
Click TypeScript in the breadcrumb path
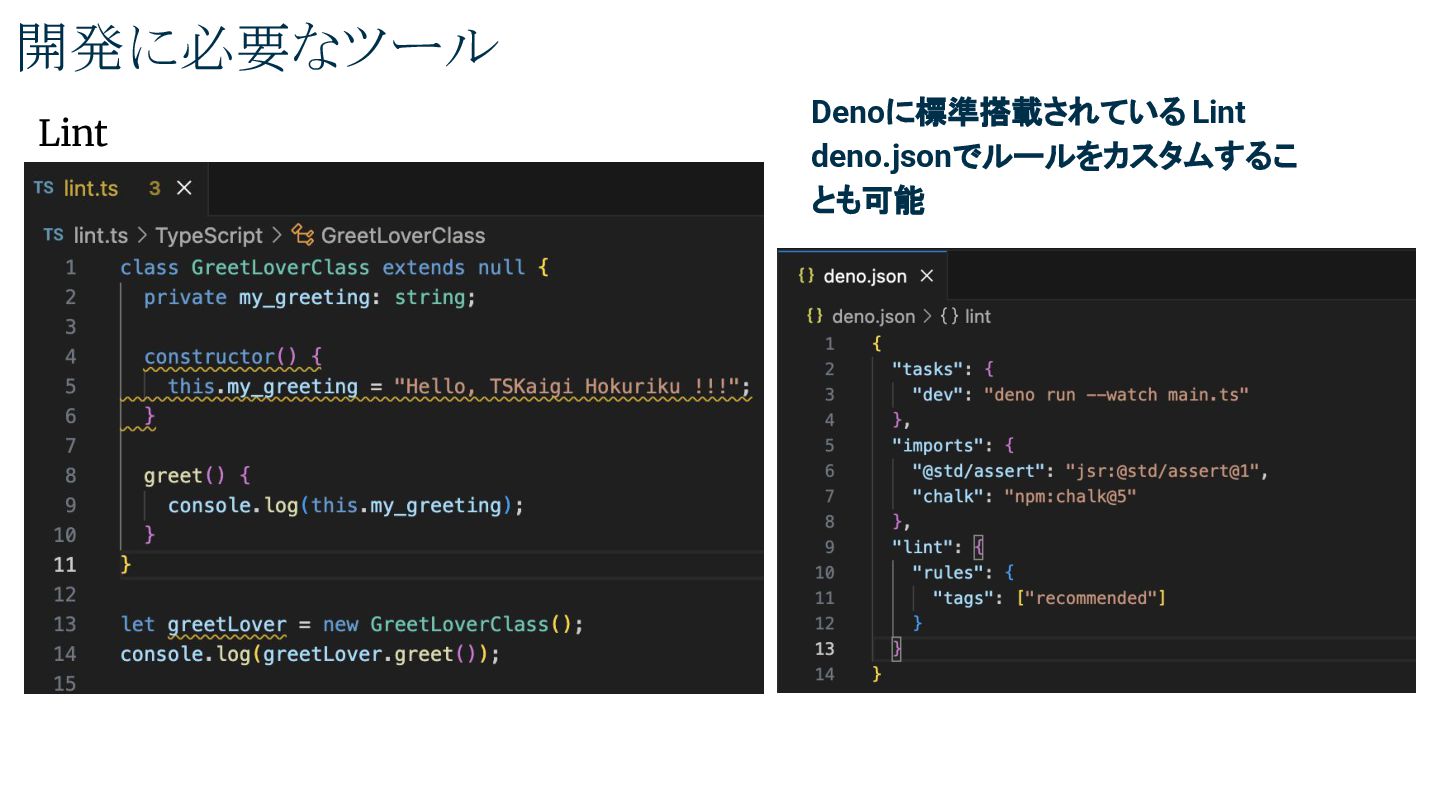click(208, 236)
